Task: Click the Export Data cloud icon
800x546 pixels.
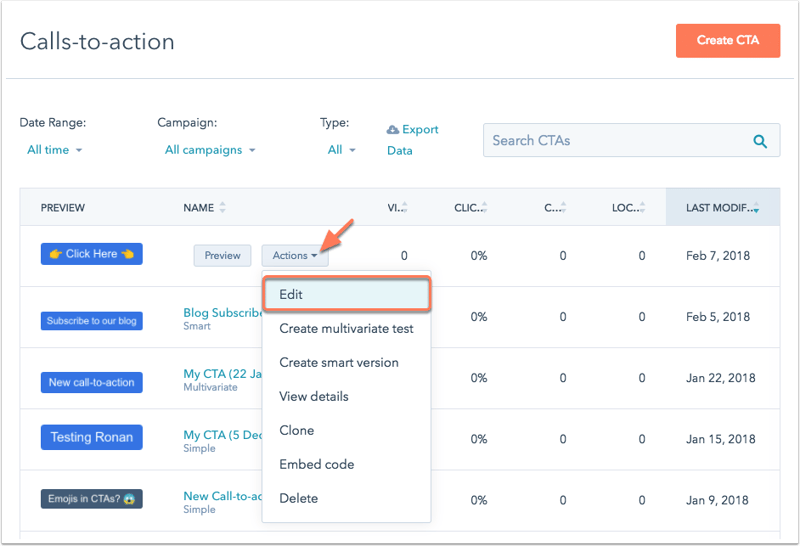Action: 392,130
